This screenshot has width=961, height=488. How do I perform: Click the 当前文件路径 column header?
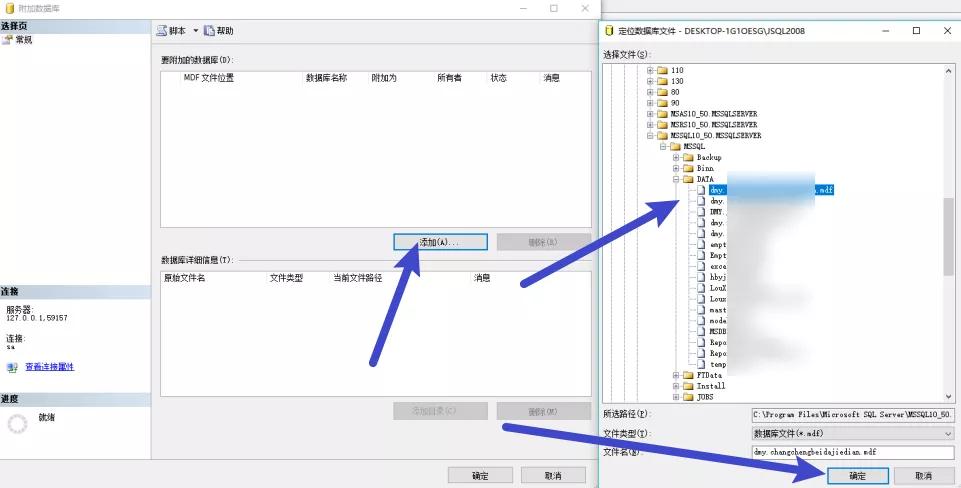pos(357,278)
